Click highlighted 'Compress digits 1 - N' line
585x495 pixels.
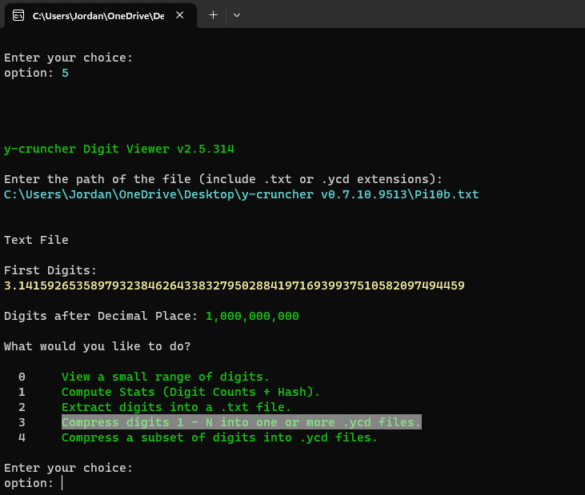241,422
